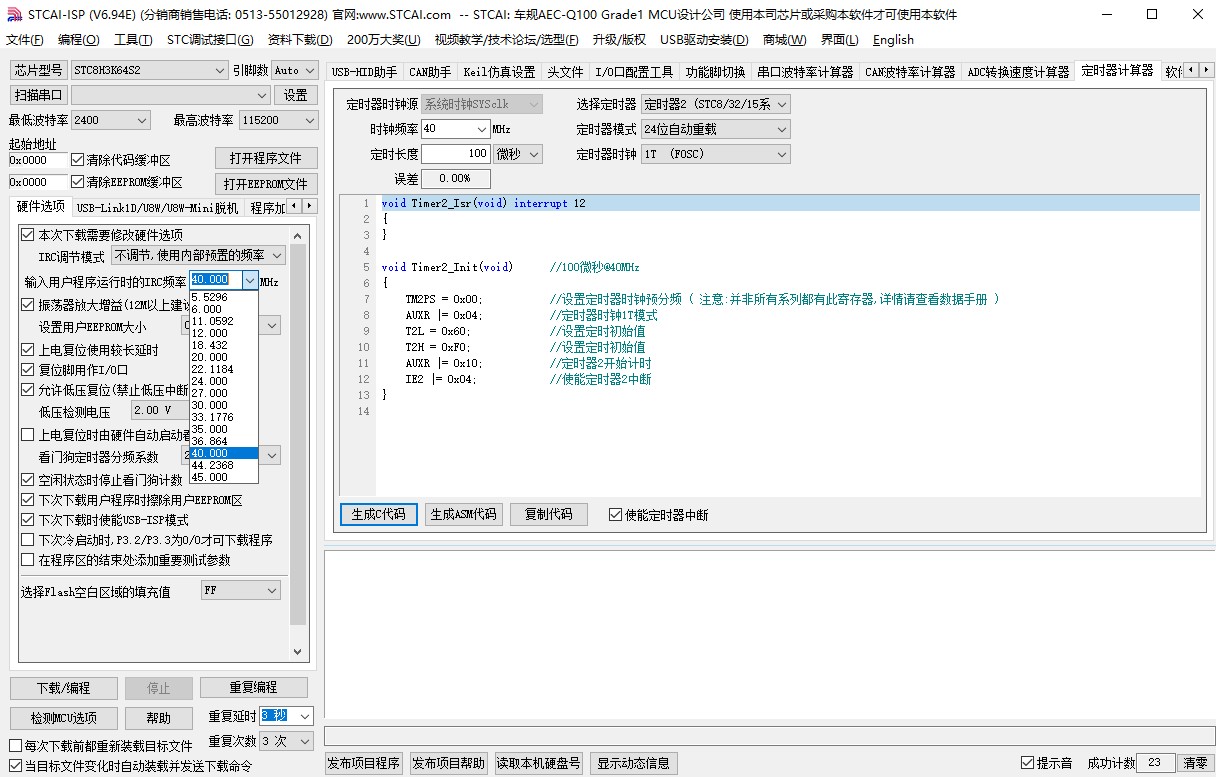Switch to the USB-Link1D/U8W/U8W-Mini脱机 tab
The width and height of the screenshot is (1216, 777).
pyautogui.click(x=157, y=208)
